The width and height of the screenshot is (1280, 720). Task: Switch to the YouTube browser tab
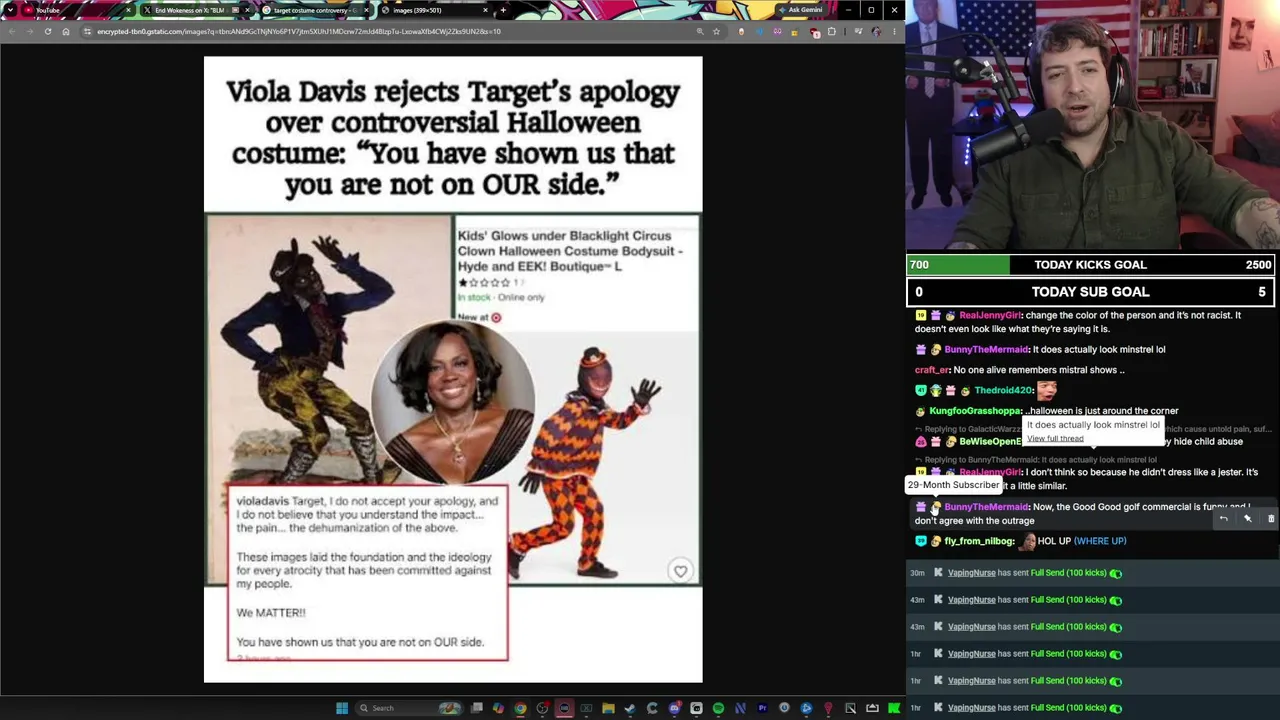[75, 10]
